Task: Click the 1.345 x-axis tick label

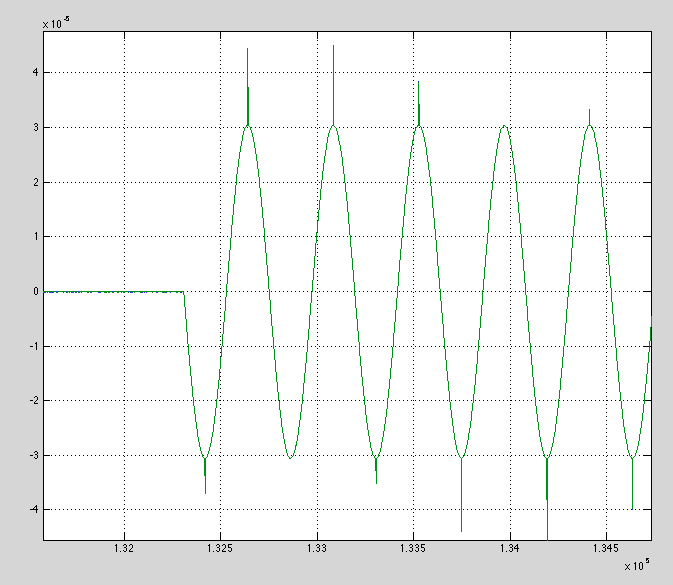Action: pyautogui.click(x=606, y=549)
